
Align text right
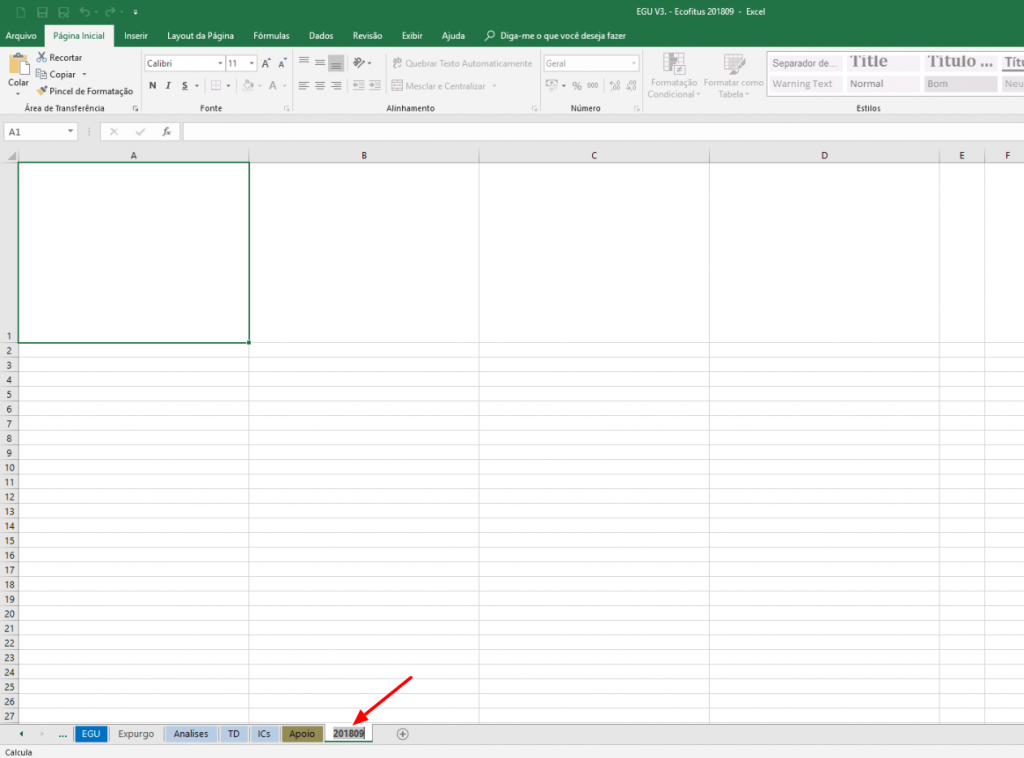pyautogui.click(x=336, y=86)
